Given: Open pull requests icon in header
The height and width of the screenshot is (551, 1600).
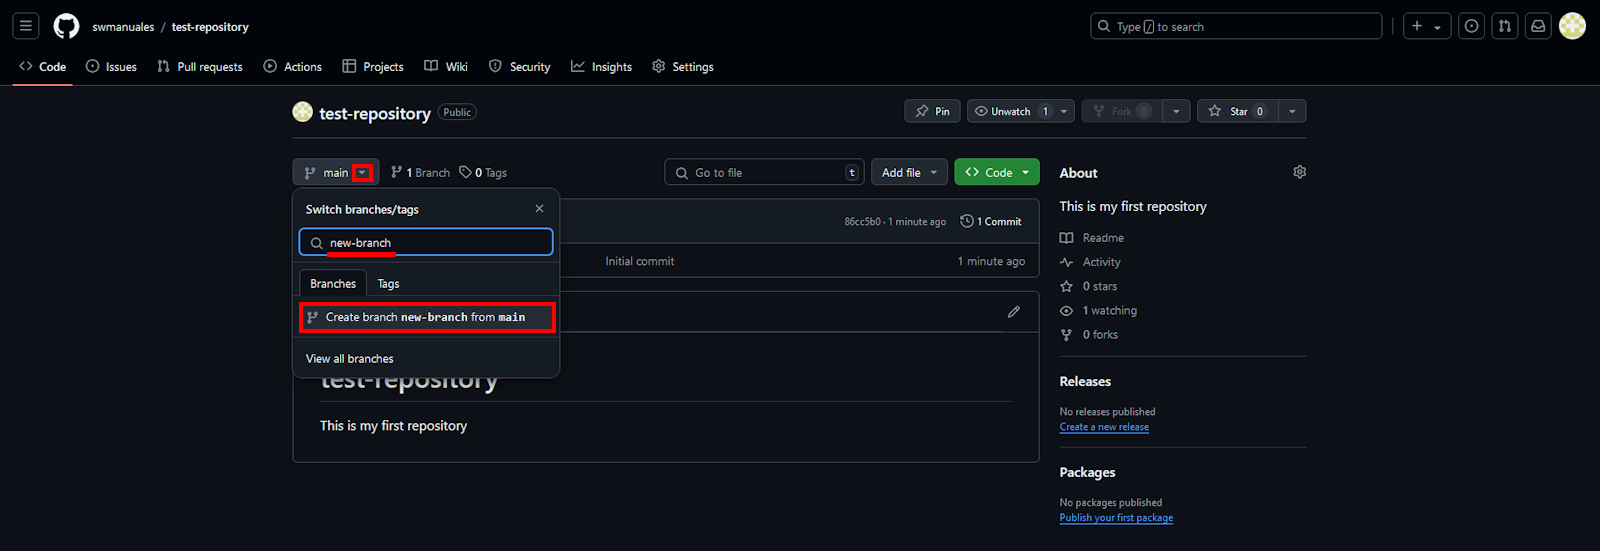Looking at the screenshot, I should [1505, 26].
